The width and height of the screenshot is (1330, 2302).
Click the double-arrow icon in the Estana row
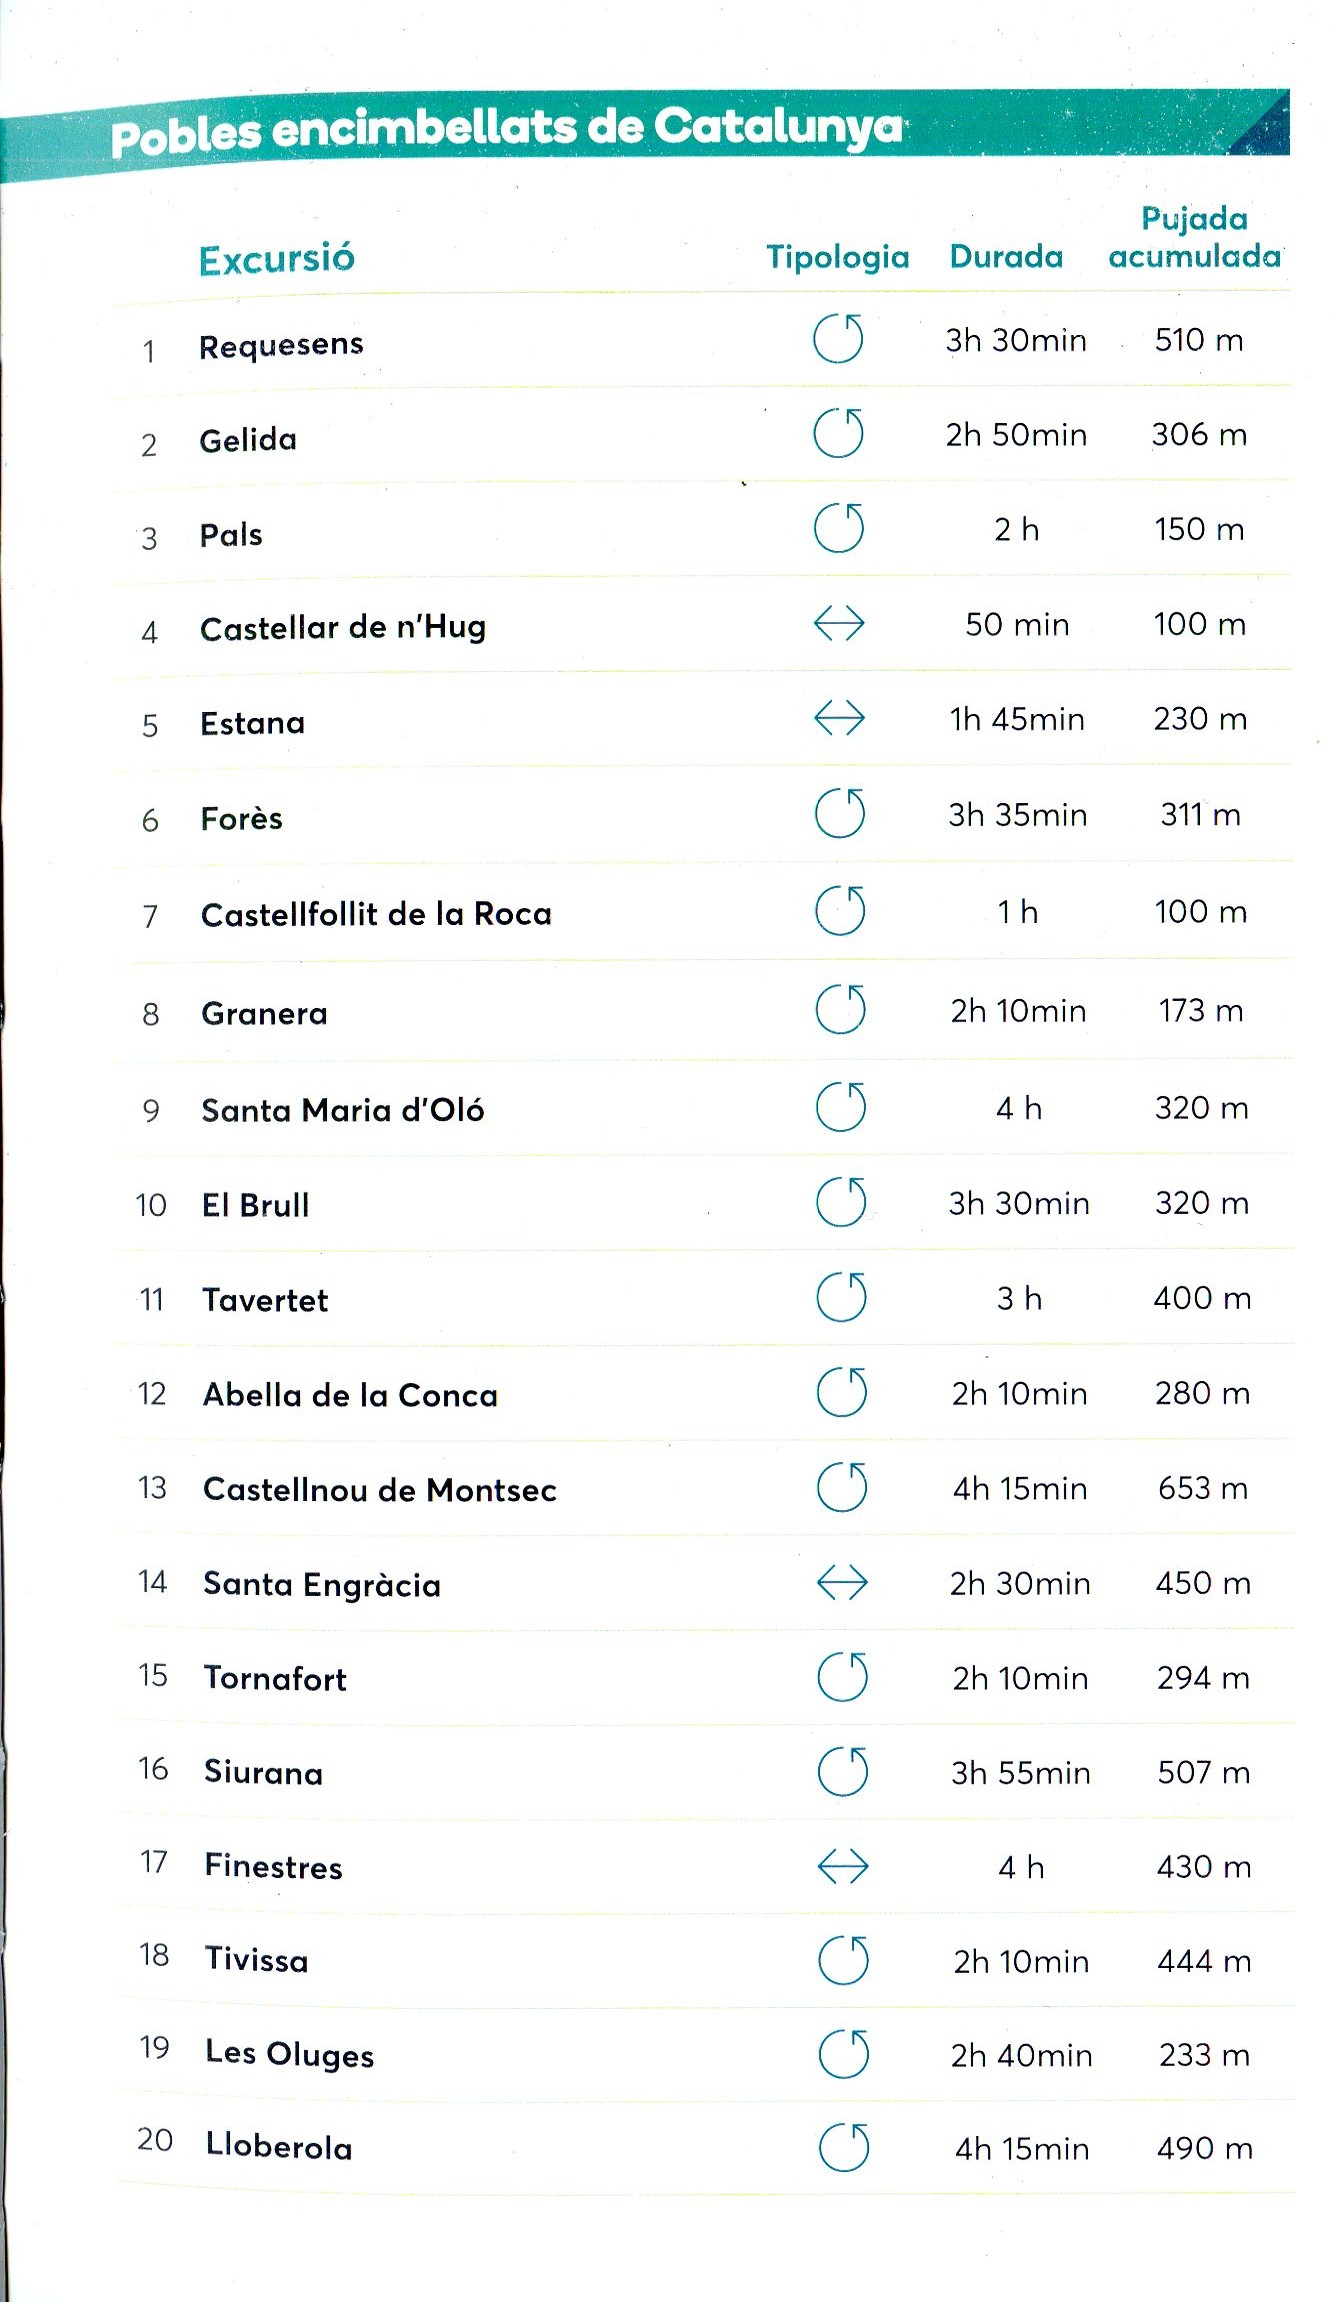coord(839,718)
